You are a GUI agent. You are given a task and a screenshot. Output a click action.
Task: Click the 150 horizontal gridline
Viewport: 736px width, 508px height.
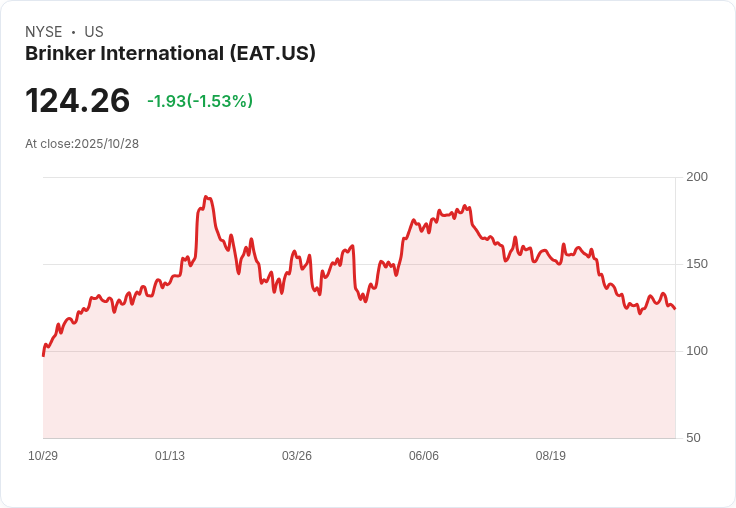coord(359,264)
